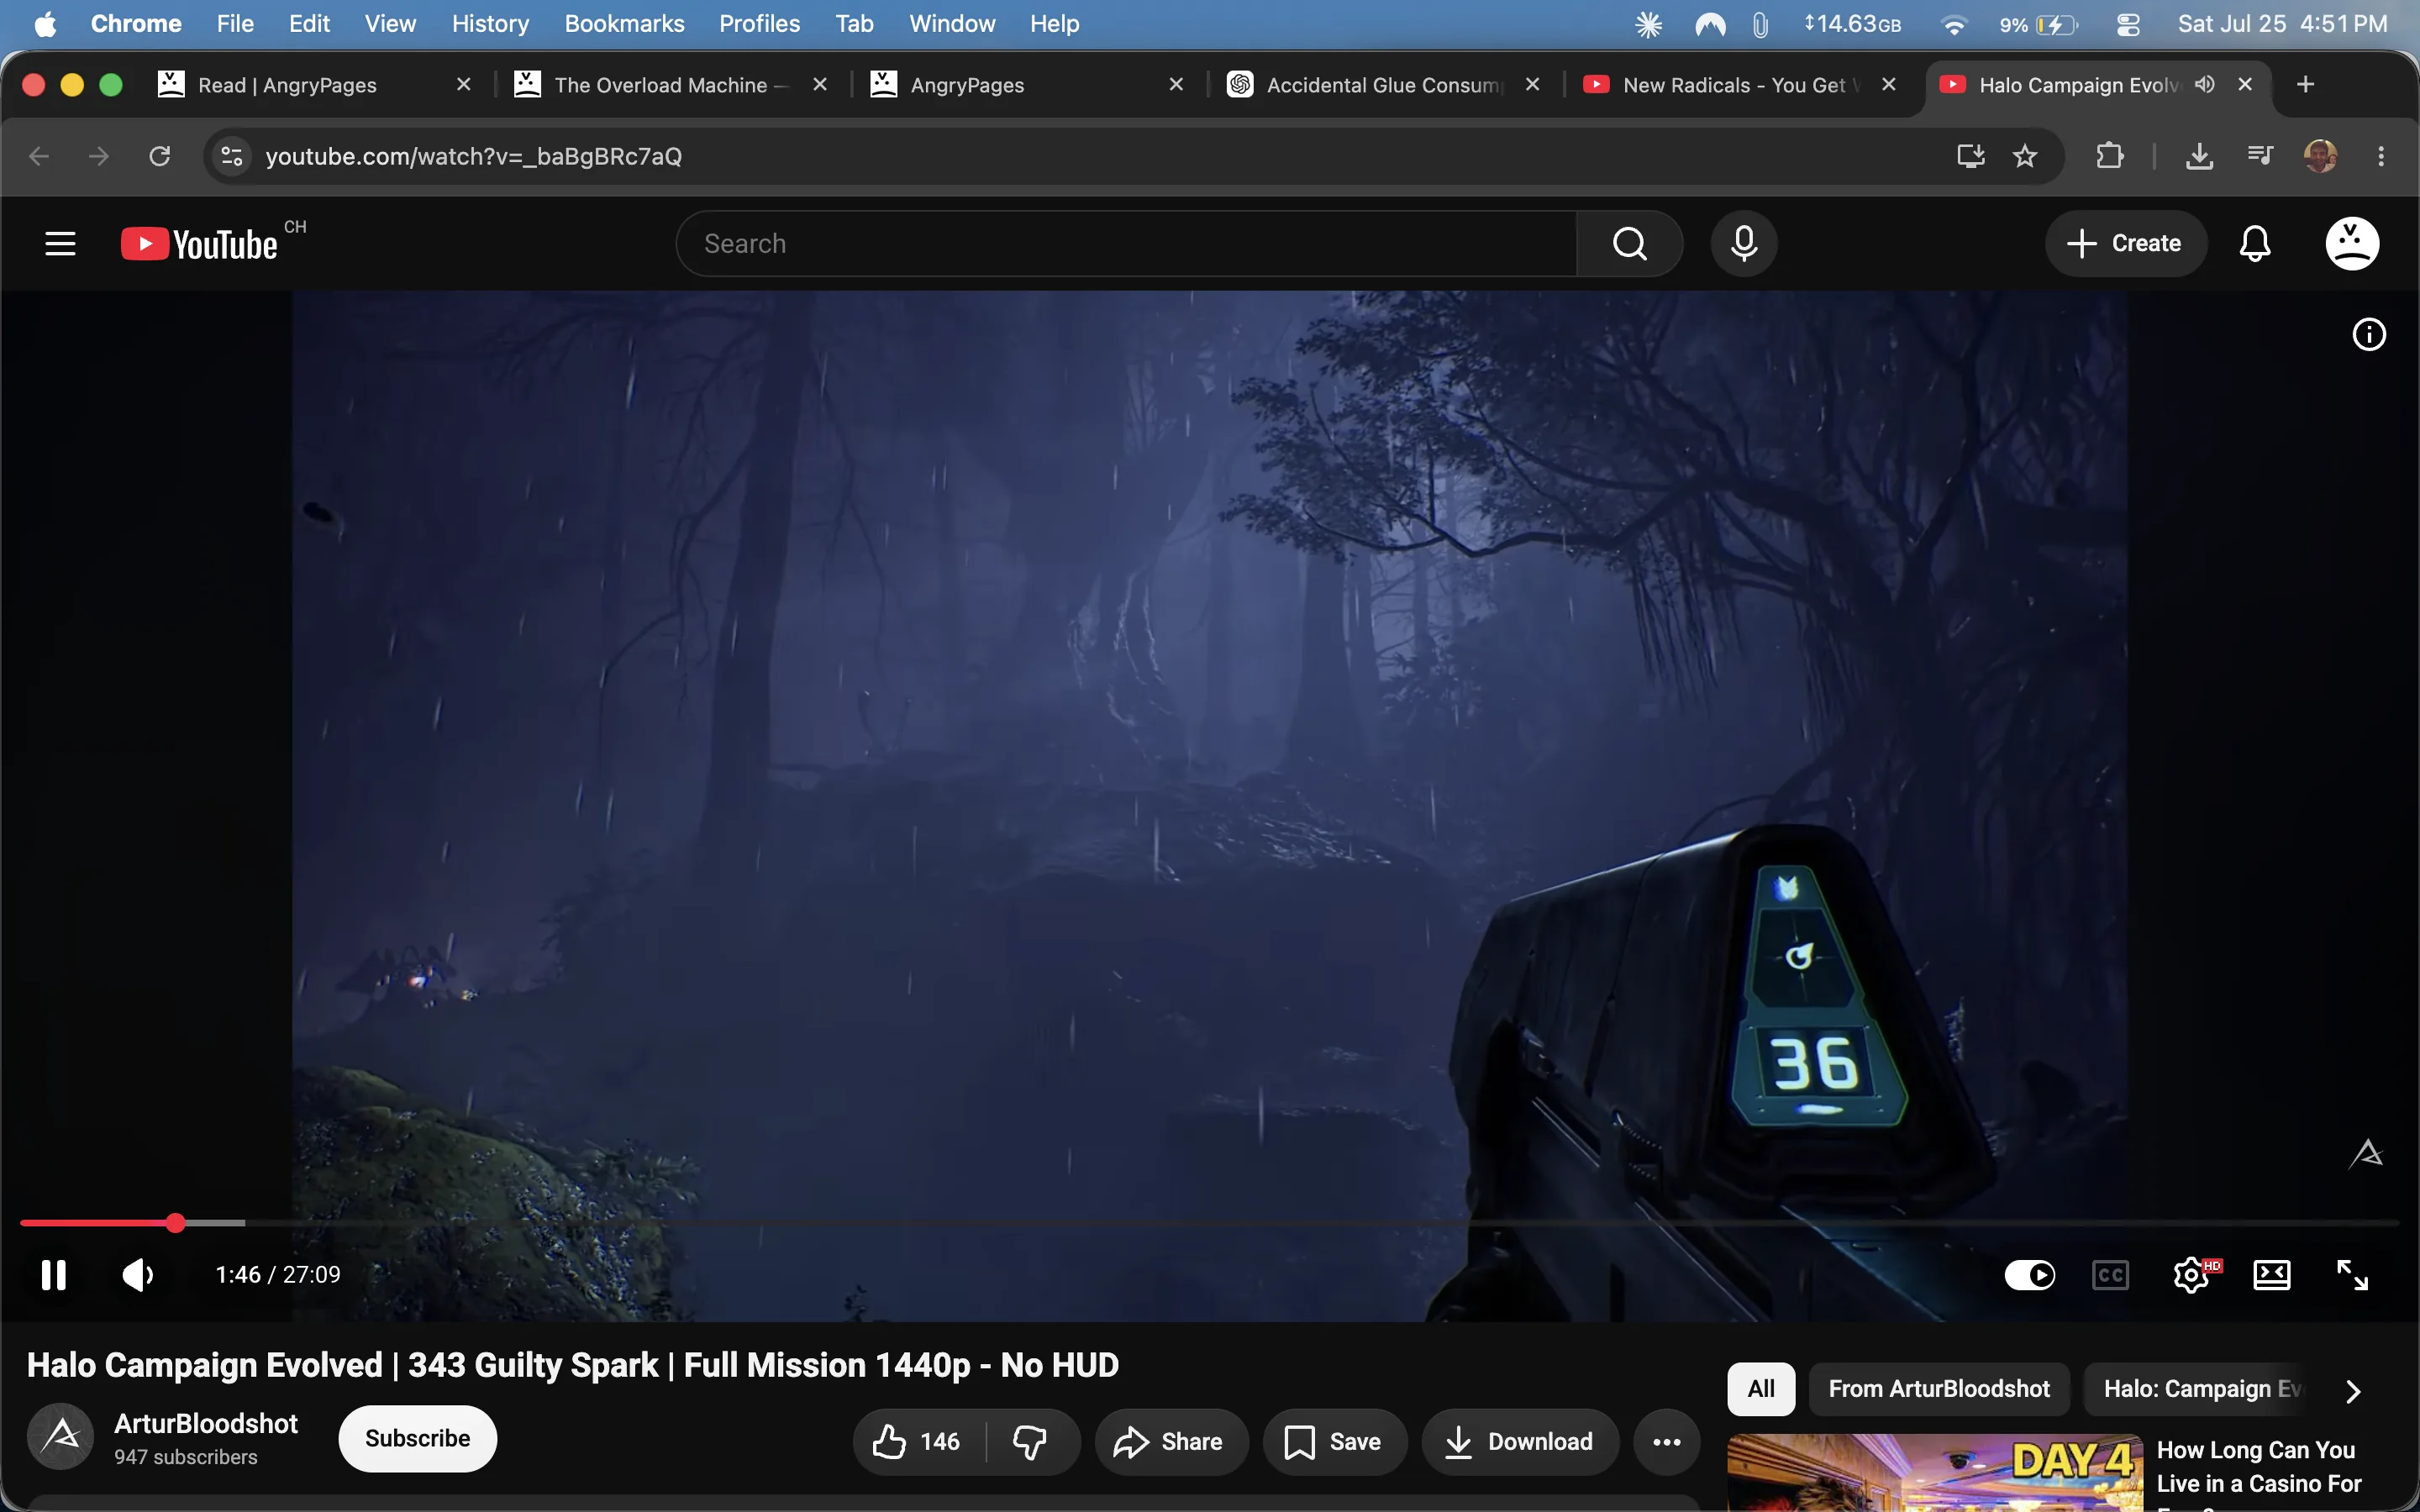Viewport: 2420px width, 1512px height.
Task: Open more actions three-dot menu
Action: [x=1667, y=1441]
